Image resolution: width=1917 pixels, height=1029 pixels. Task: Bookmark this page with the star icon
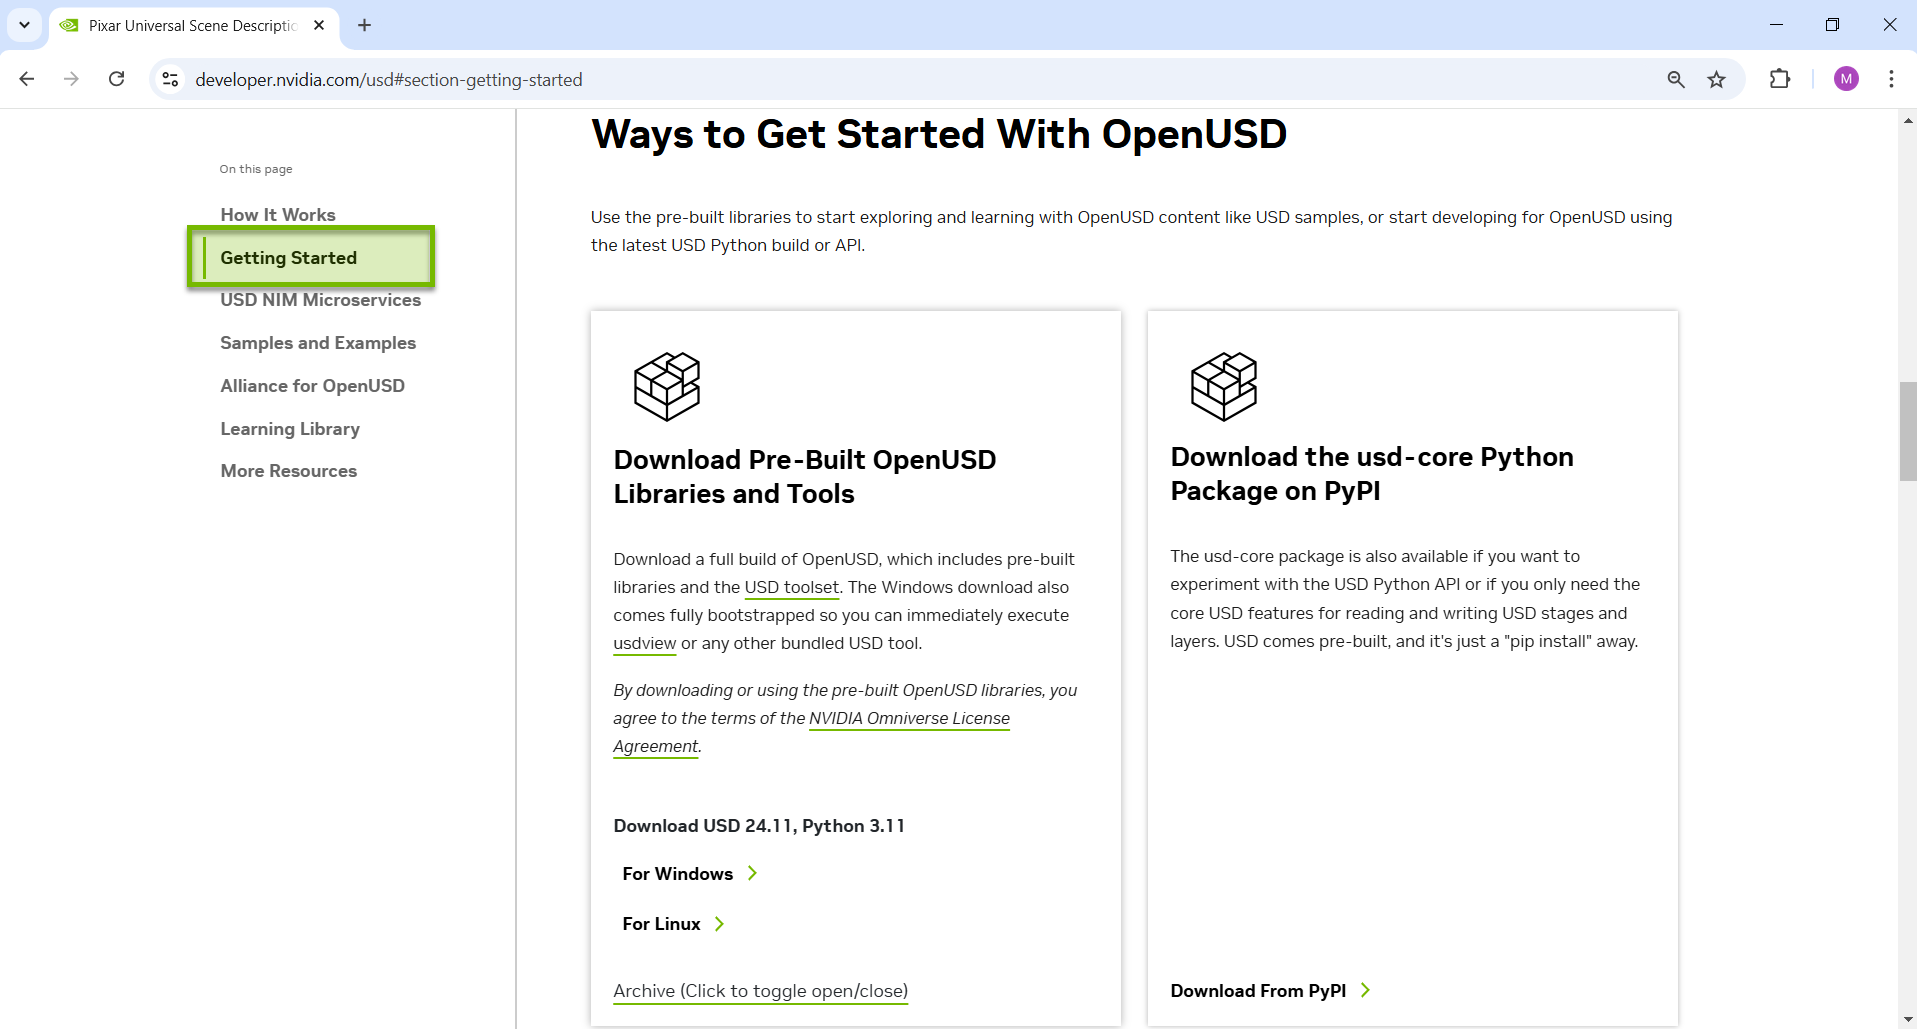1717,79
